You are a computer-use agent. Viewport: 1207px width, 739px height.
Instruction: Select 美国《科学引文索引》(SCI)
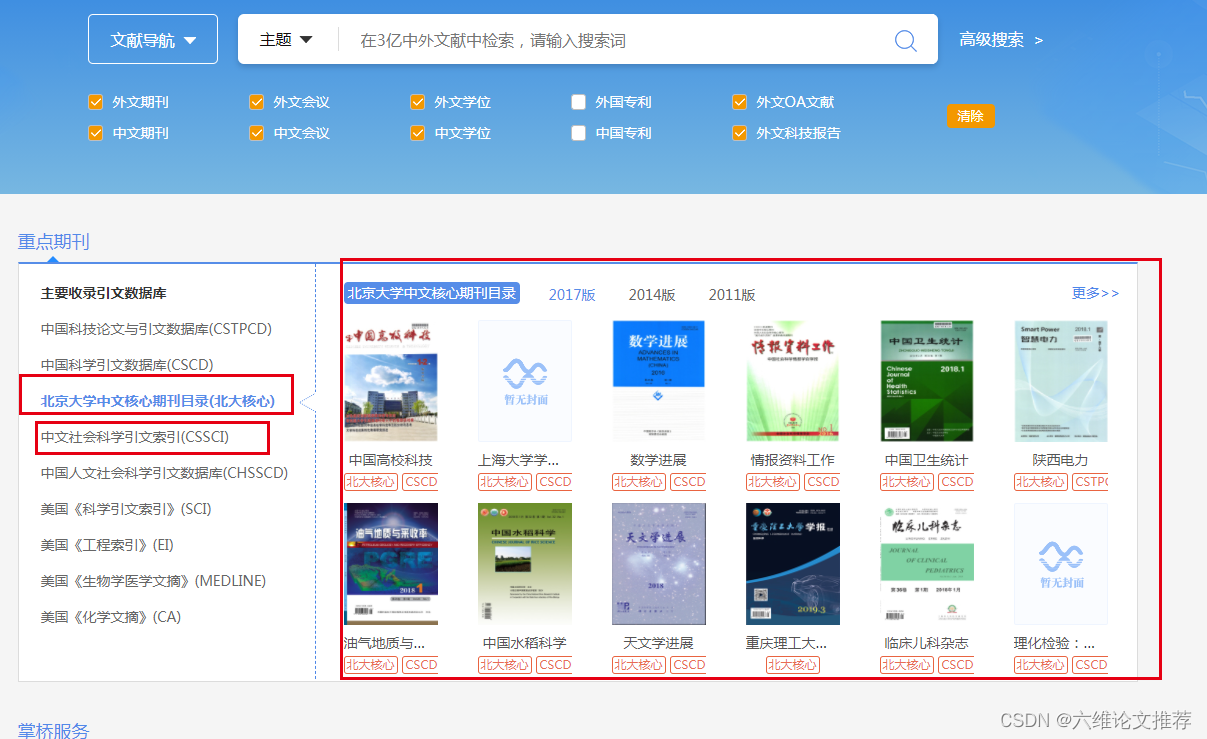(x=126, y=509)
